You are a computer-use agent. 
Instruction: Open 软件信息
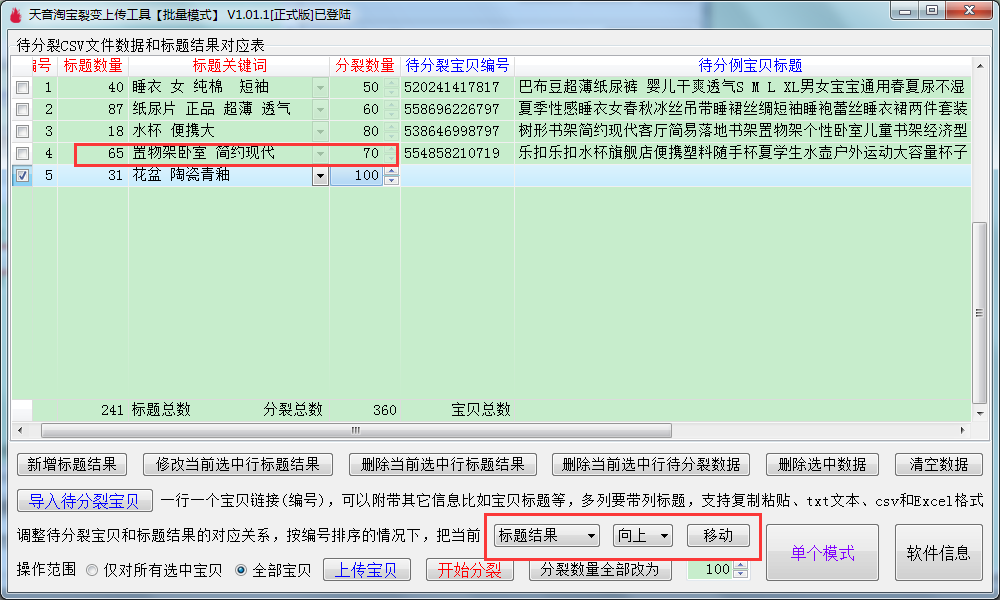click(x=938, y=553)
